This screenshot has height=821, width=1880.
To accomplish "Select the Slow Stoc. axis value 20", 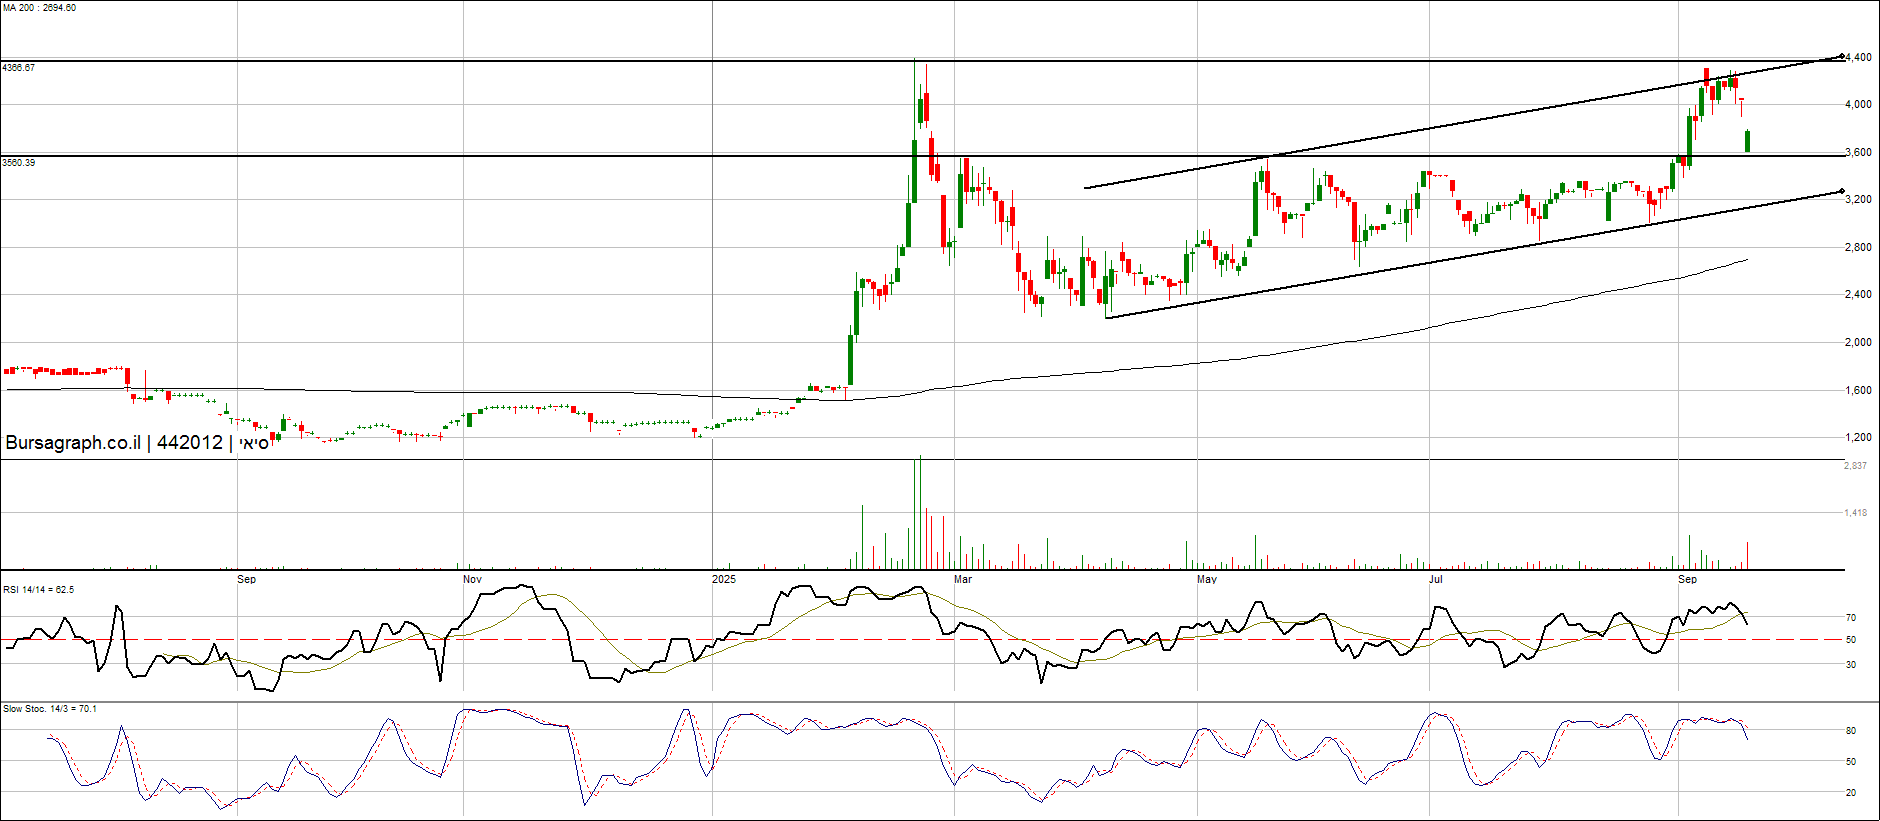I will tap(1851, 793).
